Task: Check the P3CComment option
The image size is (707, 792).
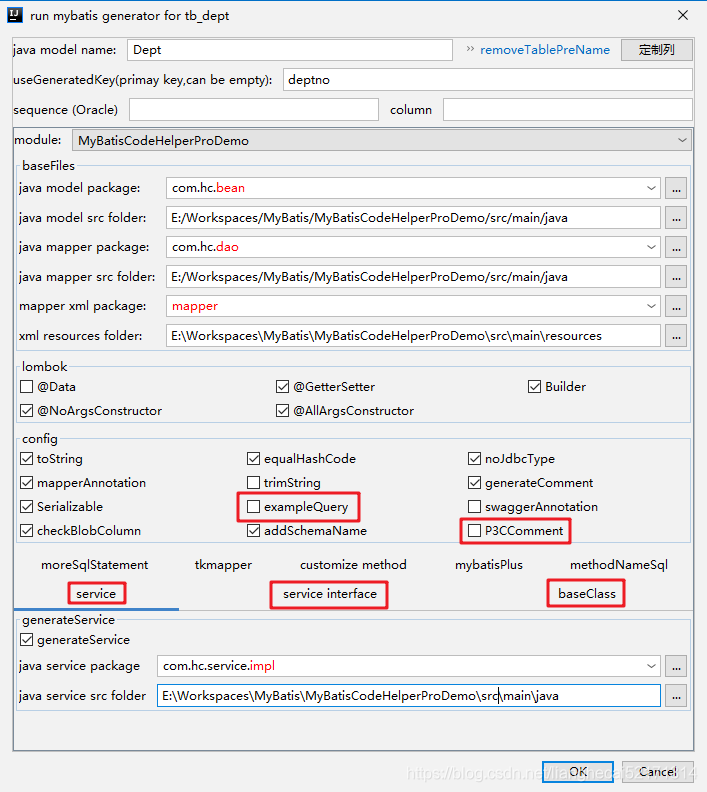Action: [475, 531]
